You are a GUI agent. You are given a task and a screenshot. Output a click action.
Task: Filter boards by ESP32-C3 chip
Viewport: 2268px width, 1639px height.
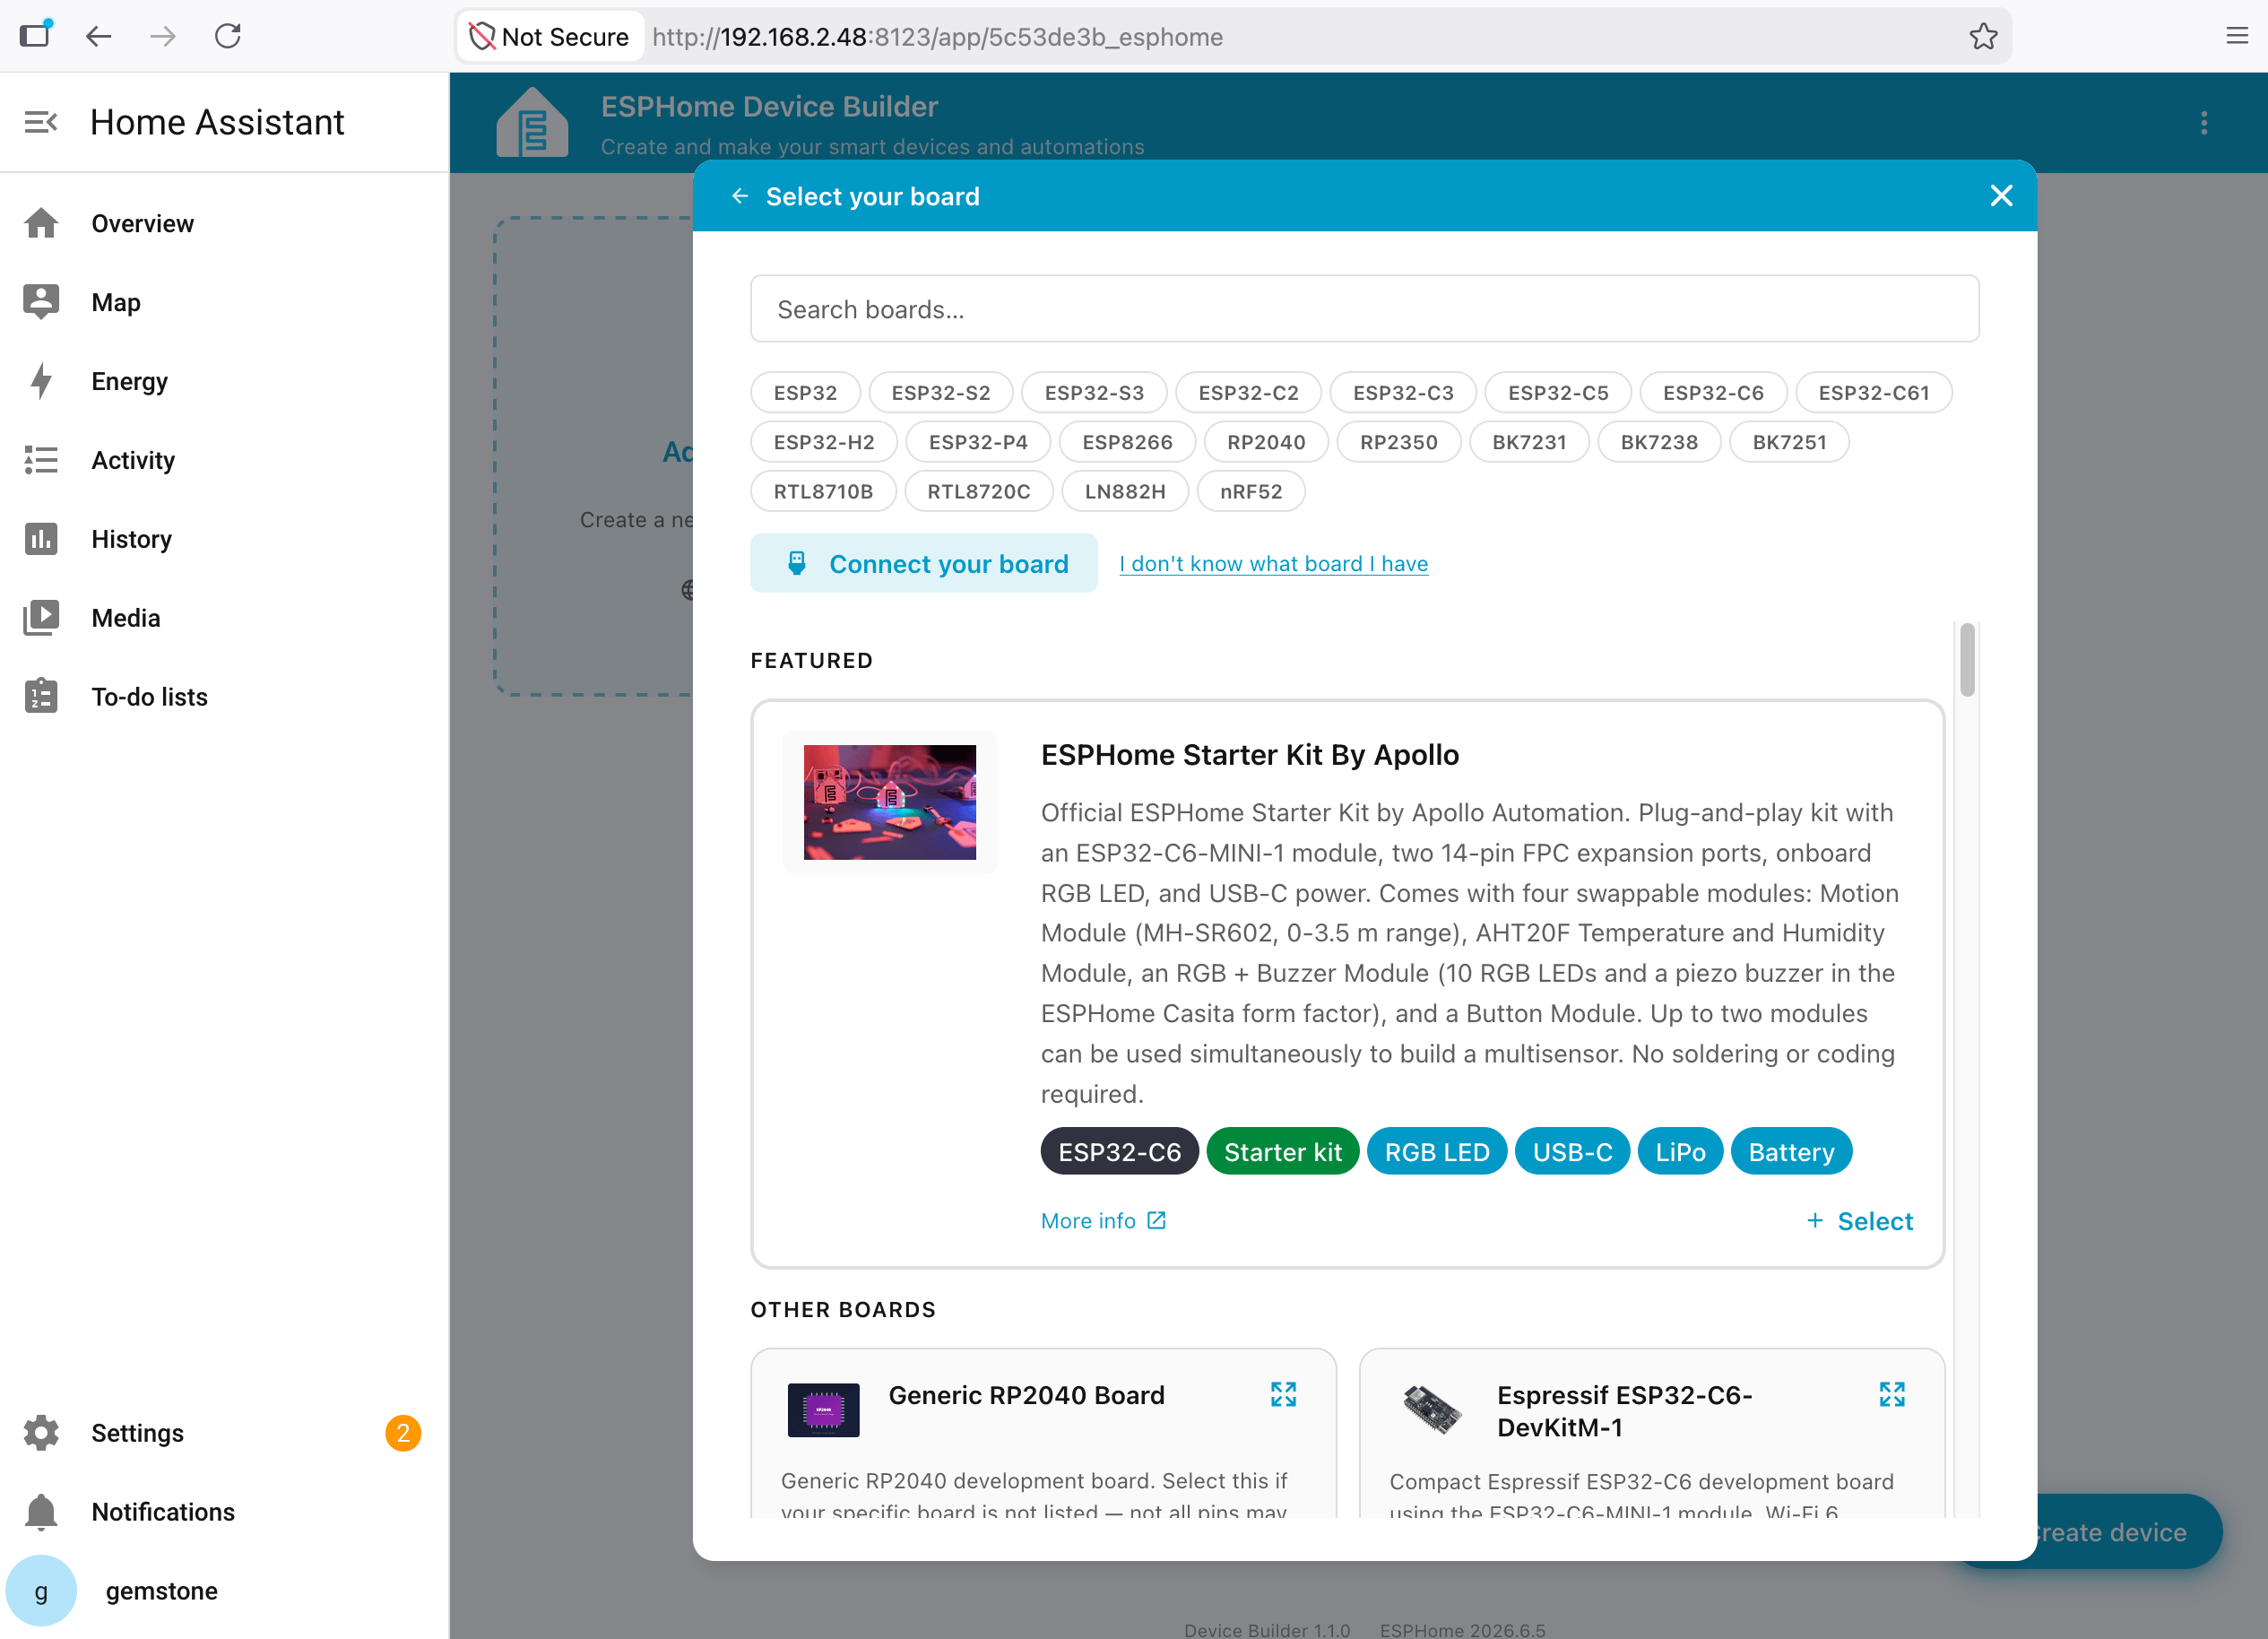click(1403, 393)
